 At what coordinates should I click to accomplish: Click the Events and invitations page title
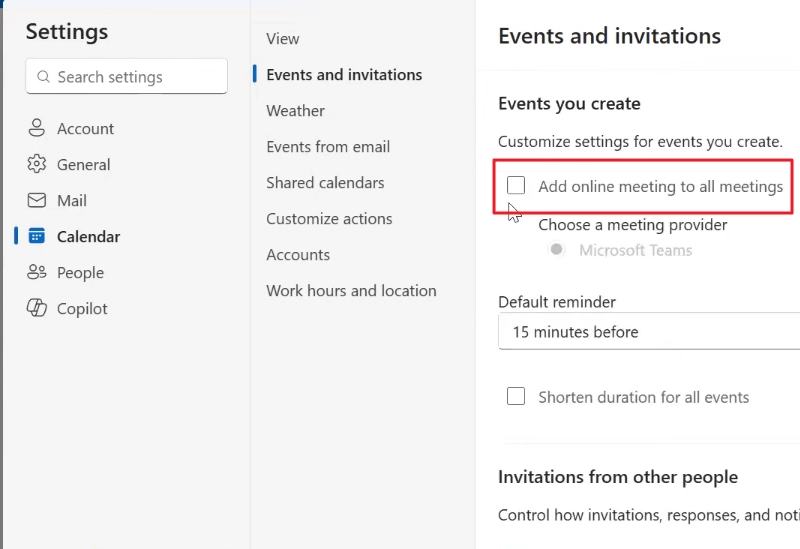point(610,36)
